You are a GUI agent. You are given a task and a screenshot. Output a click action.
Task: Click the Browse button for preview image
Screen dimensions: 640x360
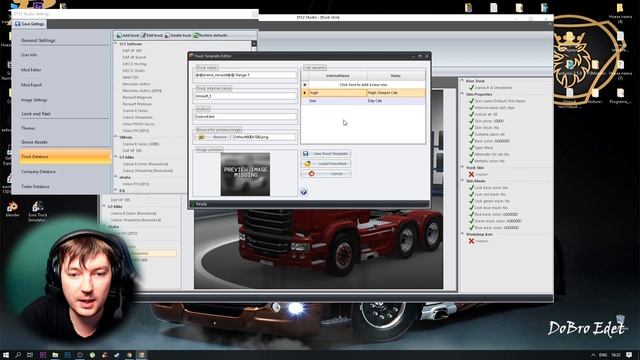point(213,137)
